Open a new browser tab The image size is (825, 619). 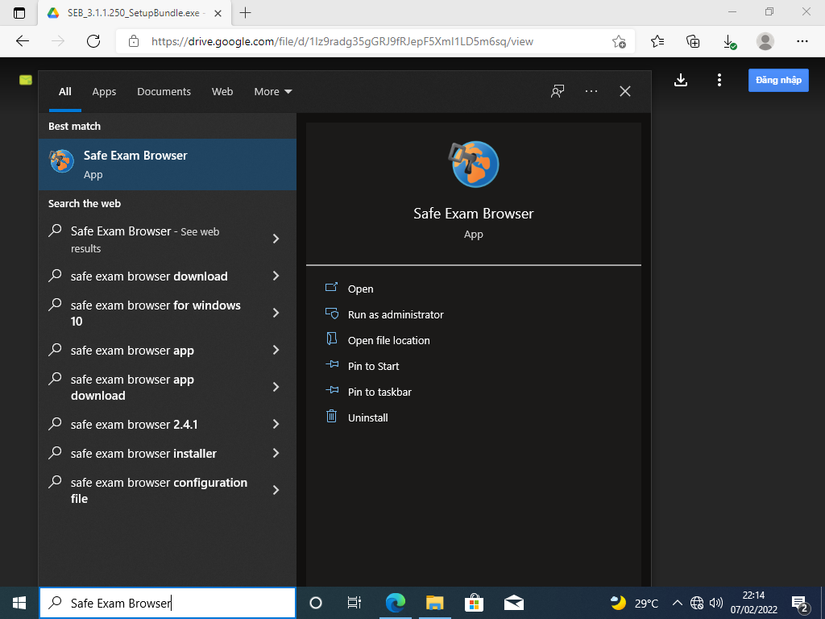(x=245, y=13)
